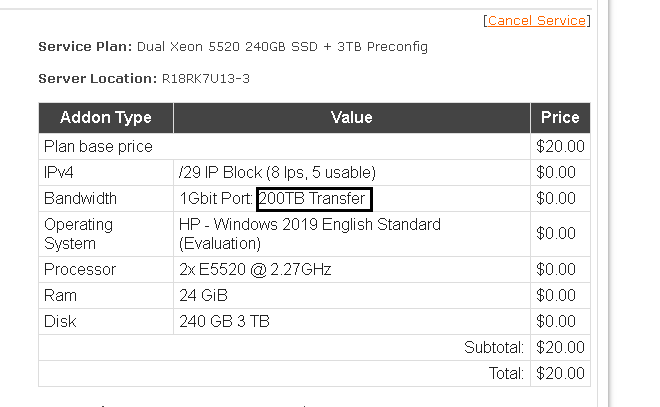The image size is (660, 407).
Task: Select the Processor row label
Action: 80,270
